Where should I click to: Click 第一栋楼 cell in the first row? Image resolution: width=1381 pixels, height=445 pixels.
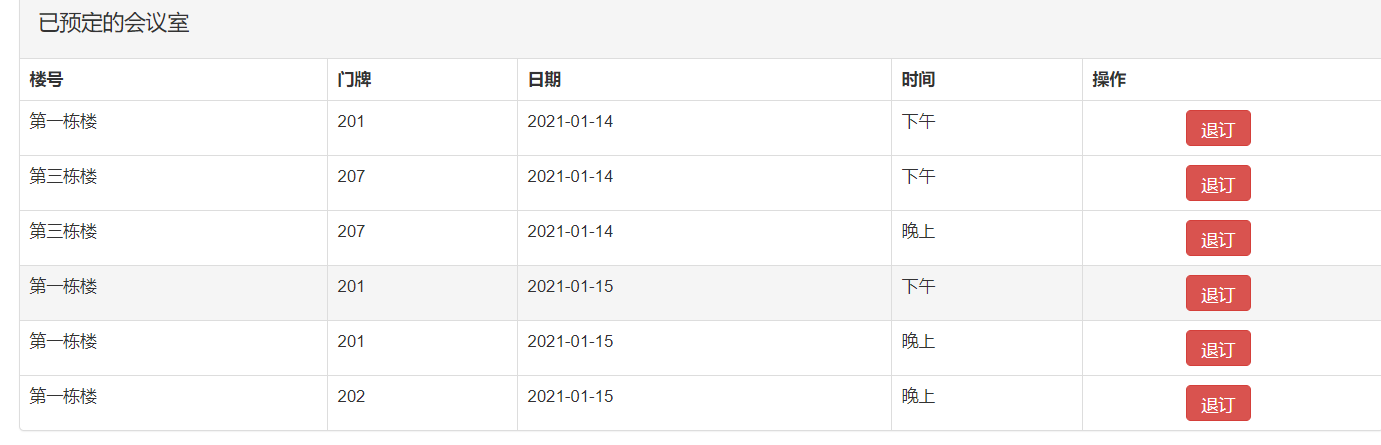[x=63, y=122]
